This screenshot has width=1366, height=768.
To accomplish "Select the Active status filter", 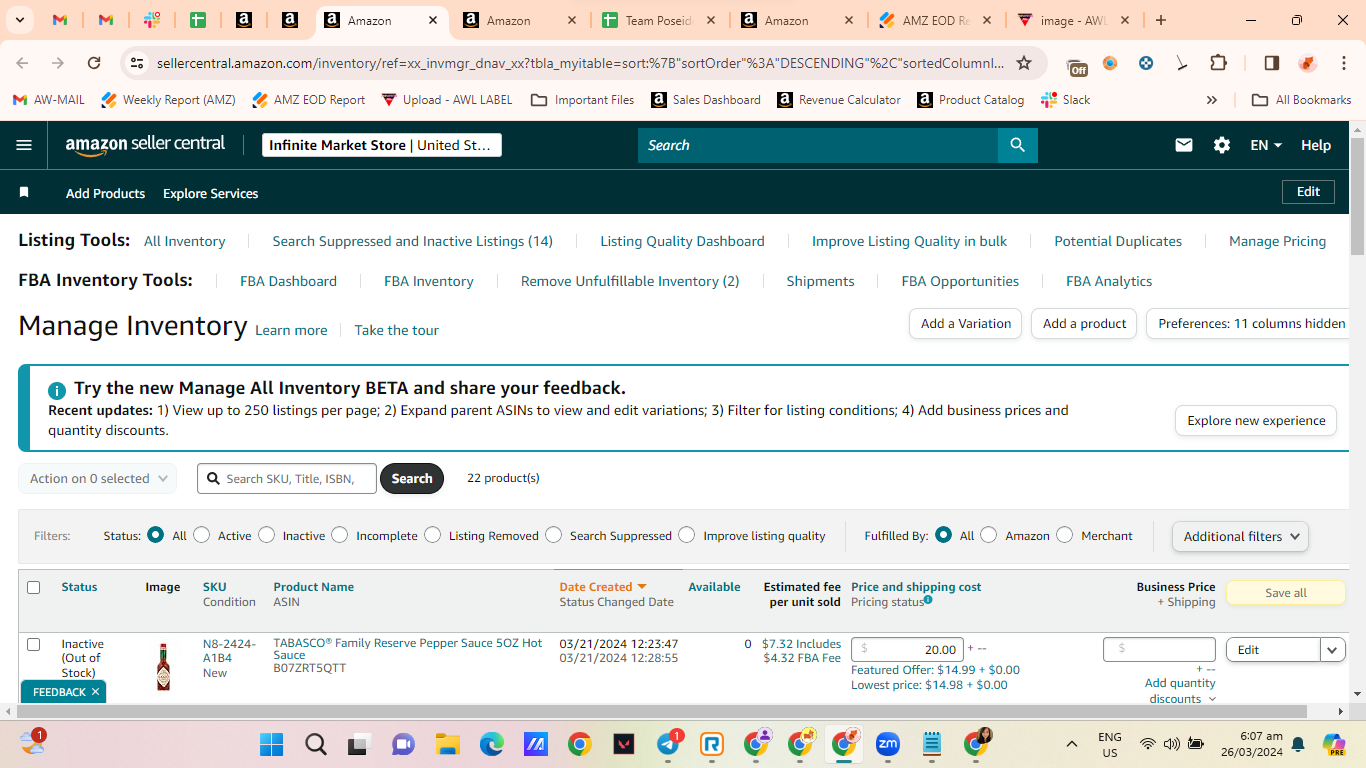I will tap(202, 535).
